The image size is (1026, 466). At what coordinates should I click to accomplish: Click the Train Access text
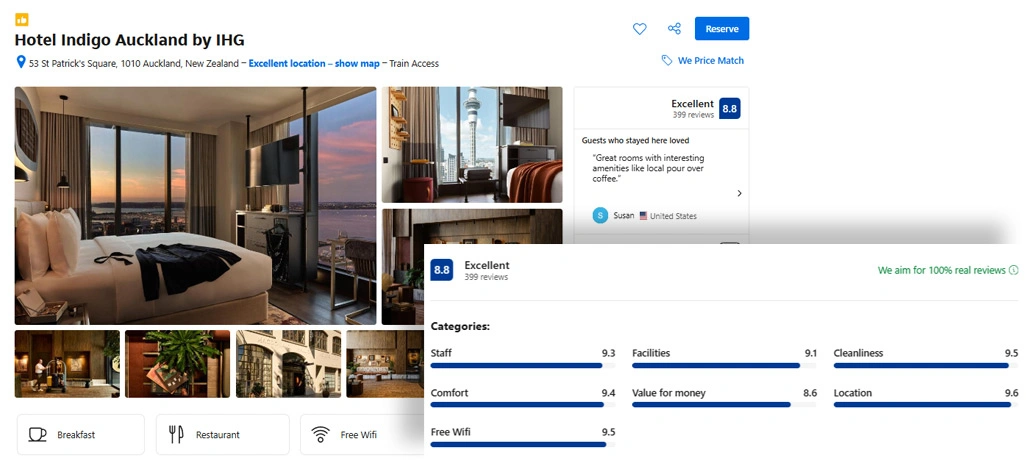[x=414, y=63]
